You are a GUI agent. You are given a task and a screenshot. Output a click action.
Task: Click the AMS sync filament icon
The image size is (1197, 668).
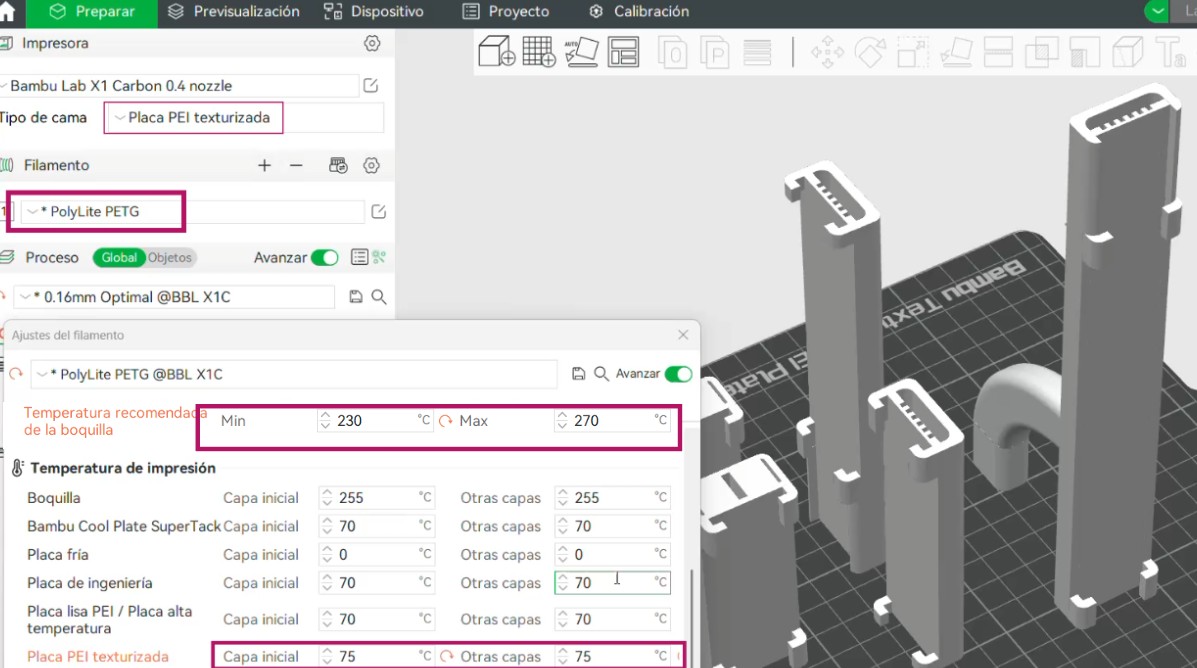(x=338, y=166)
